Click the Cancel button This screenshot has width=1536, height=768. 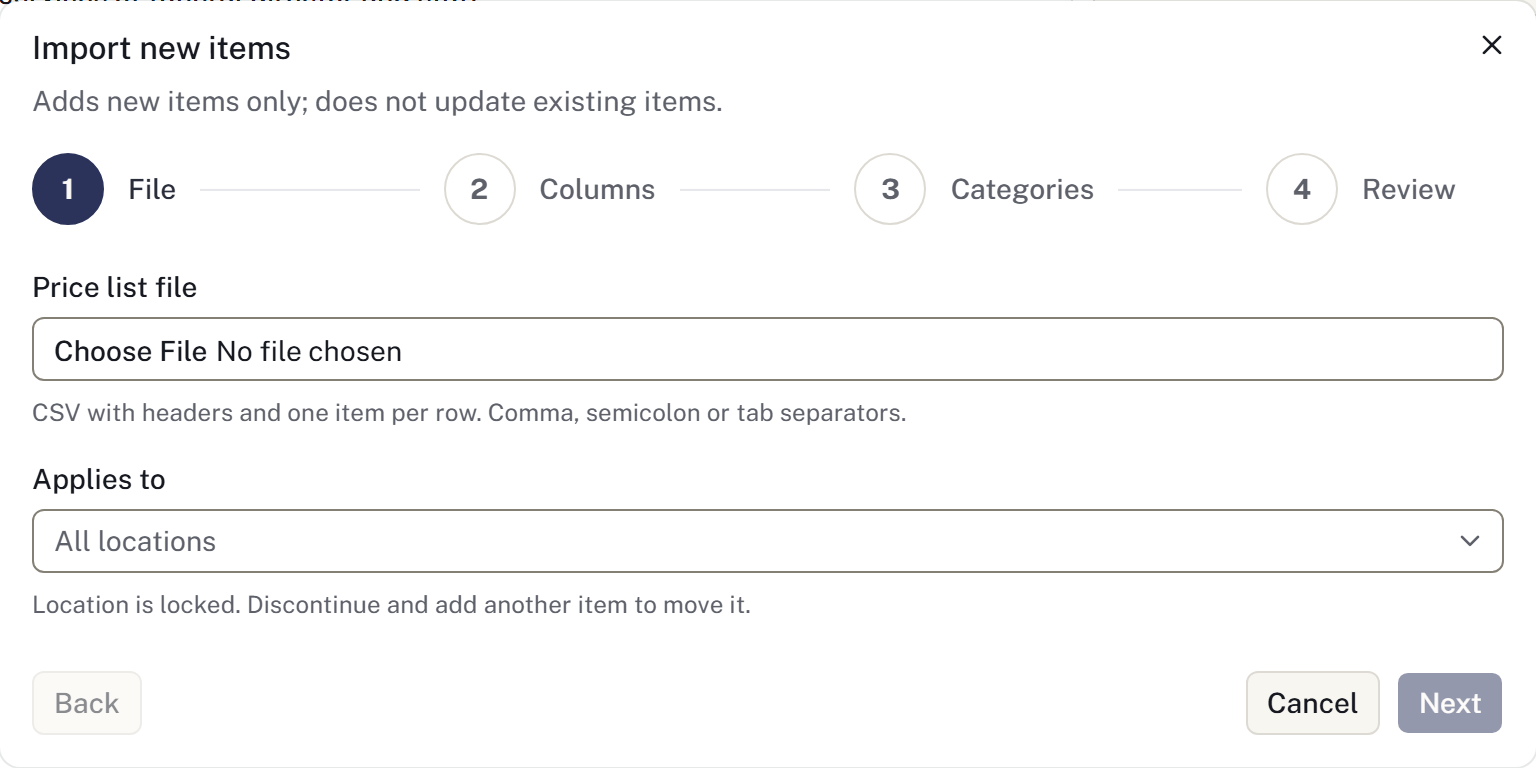(x=1312, y=703)
